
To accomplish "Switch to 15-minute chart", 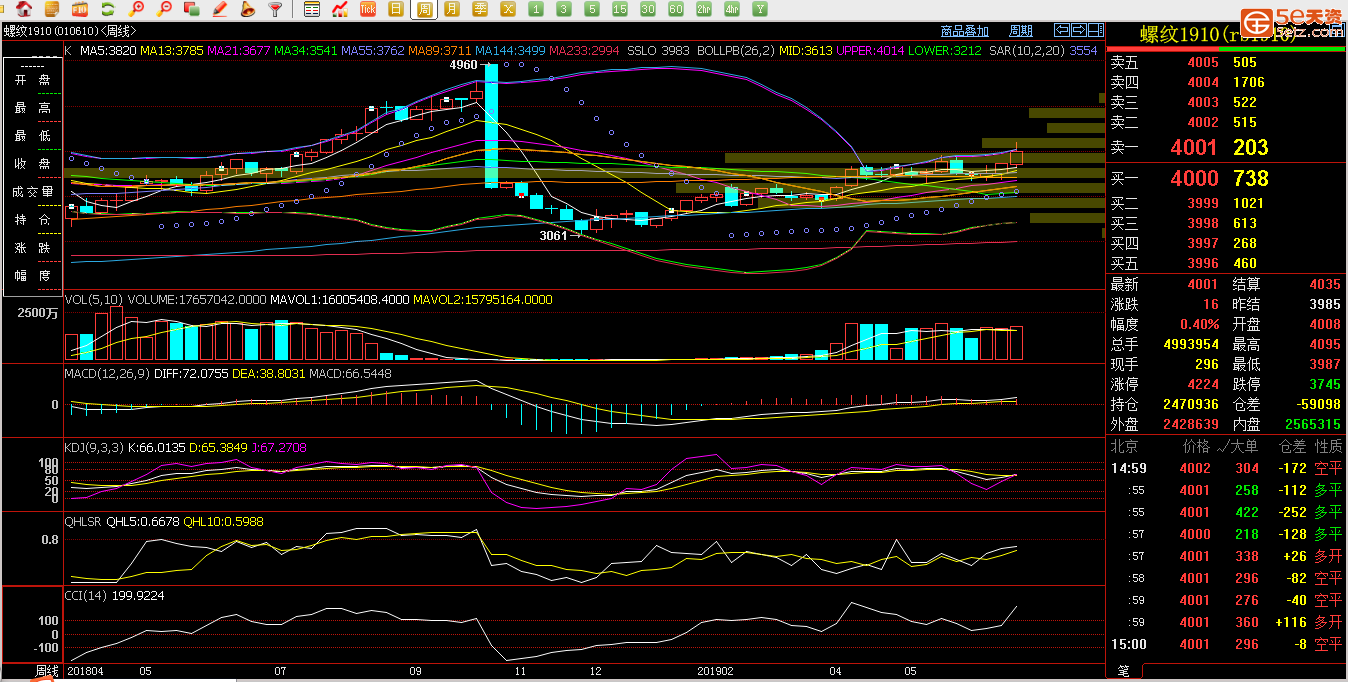I will click(x=620, y=9).
